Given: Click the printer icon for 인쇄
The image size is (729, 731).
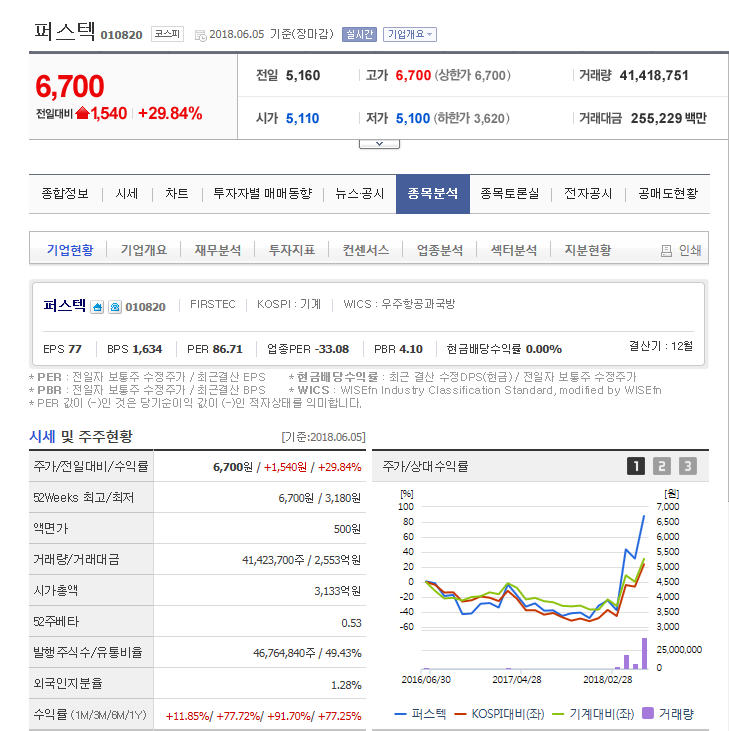Looking at the screenshot, I should 666,251.
